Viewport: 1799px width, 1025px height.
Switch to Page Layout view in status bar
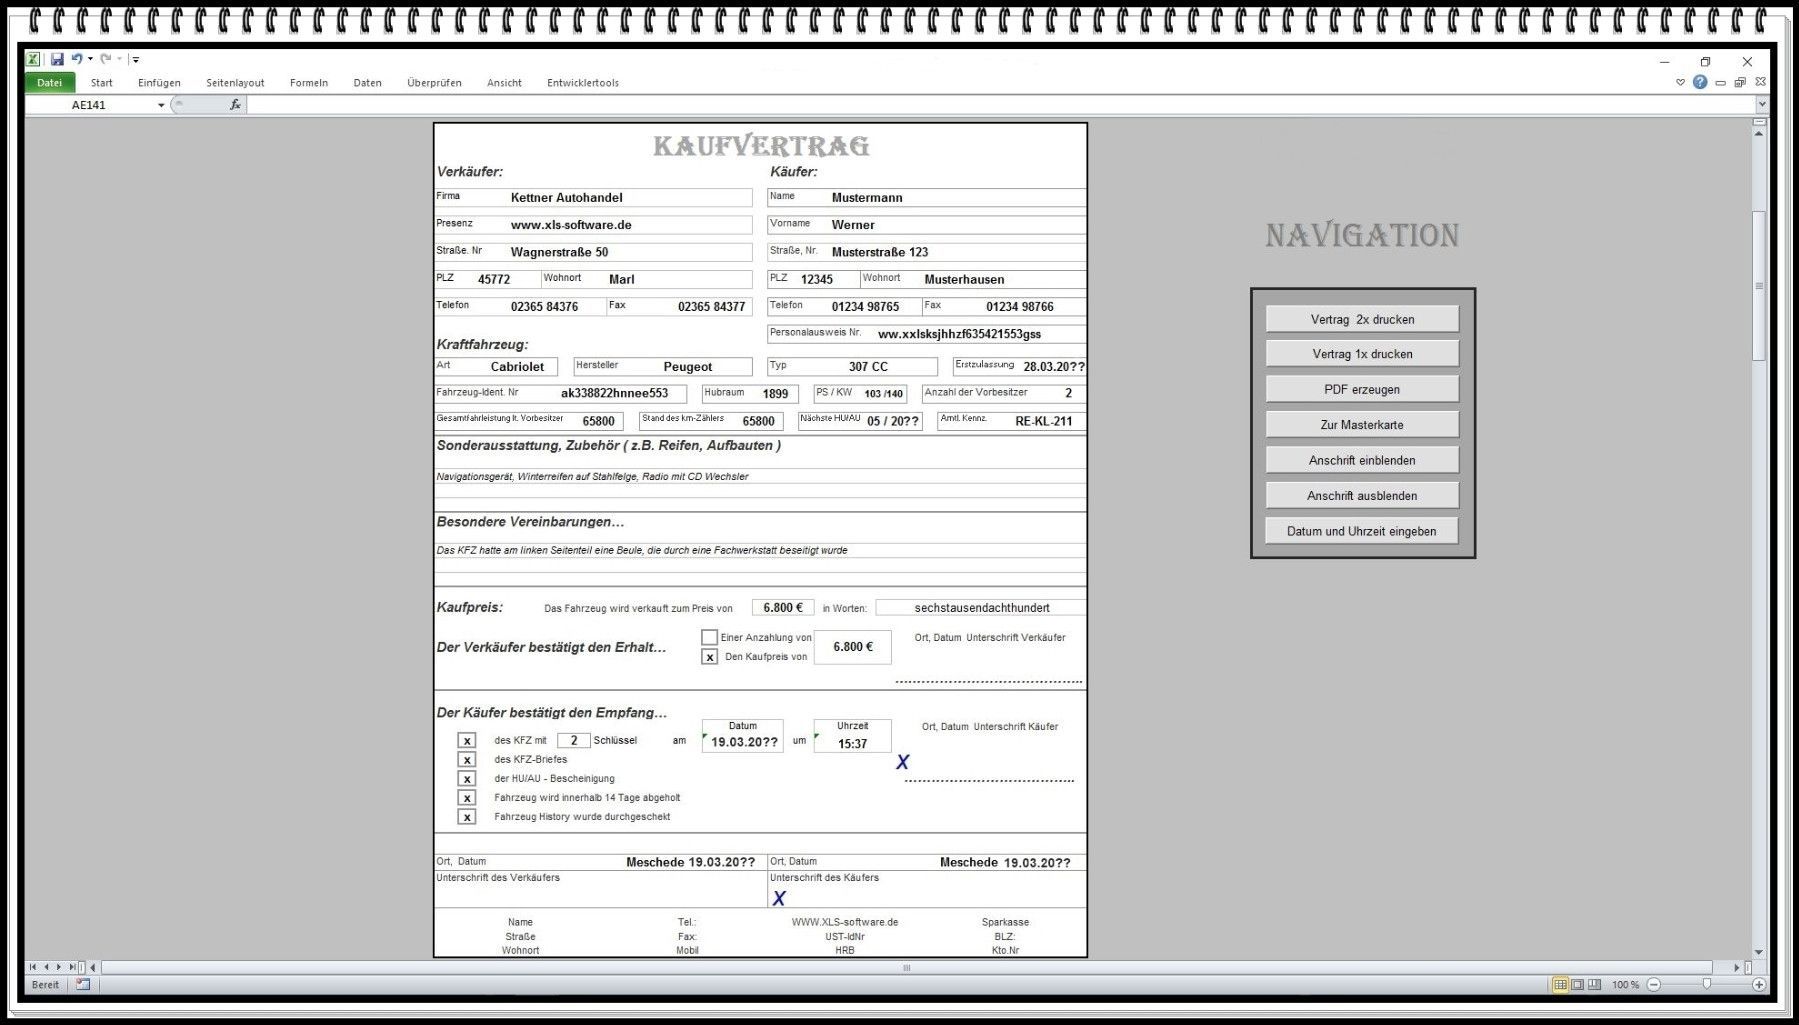tap(1577, 985)
